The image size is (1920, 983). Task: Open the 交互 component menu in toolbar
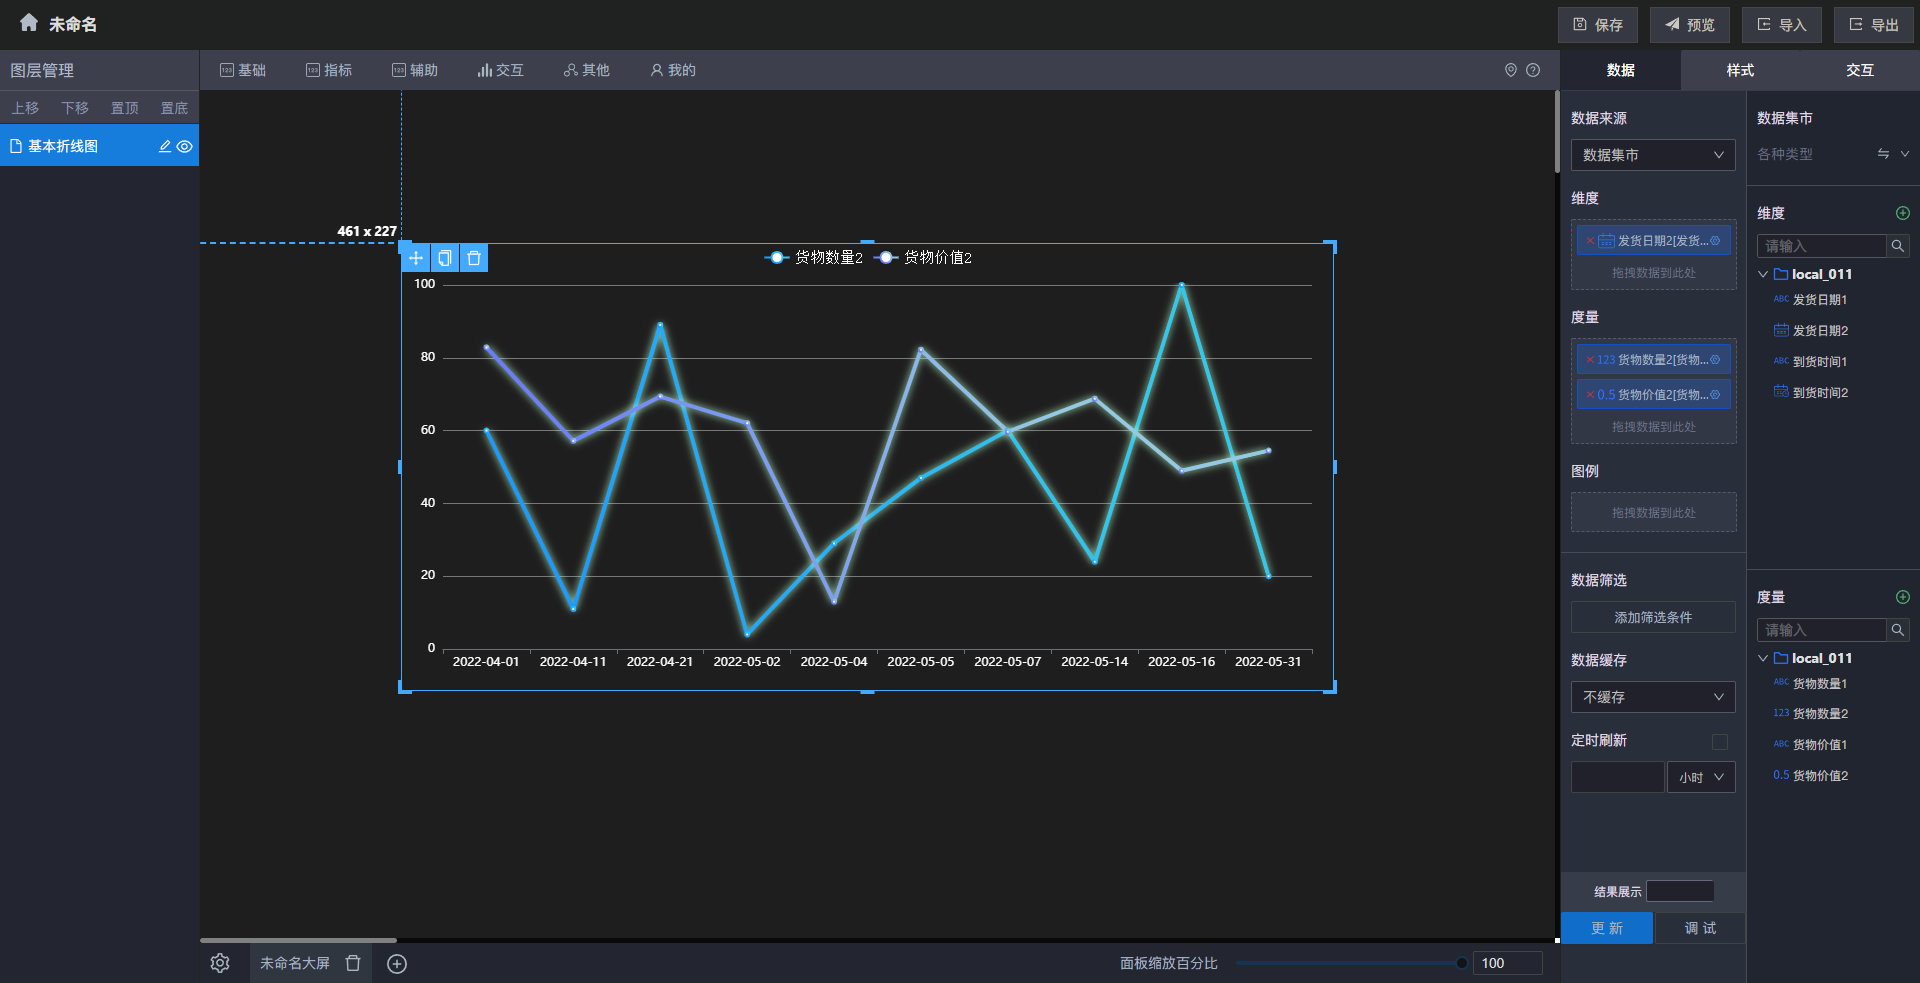500,70
